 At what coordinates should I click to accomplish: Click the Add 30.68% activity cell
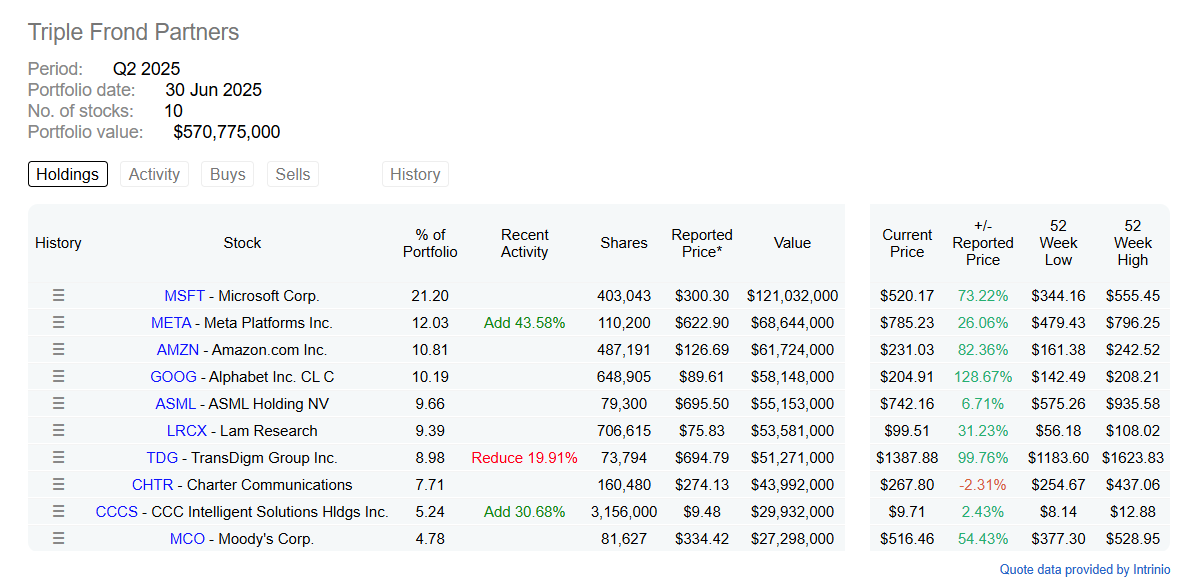click(x=525, y=513)
